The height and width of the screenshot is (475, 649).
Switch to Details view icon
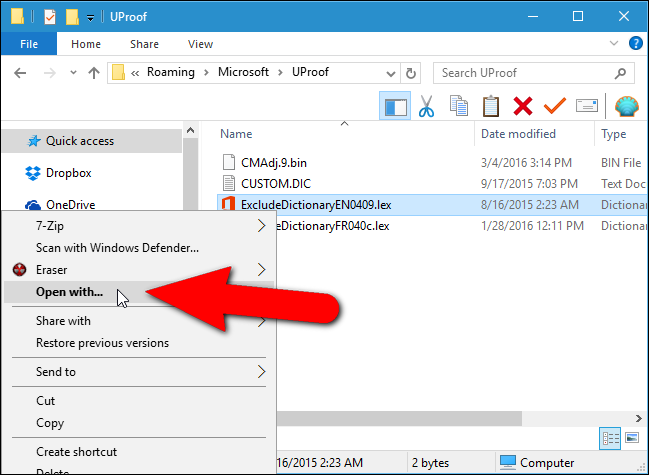pyautogui.click(x=610, y=438)
